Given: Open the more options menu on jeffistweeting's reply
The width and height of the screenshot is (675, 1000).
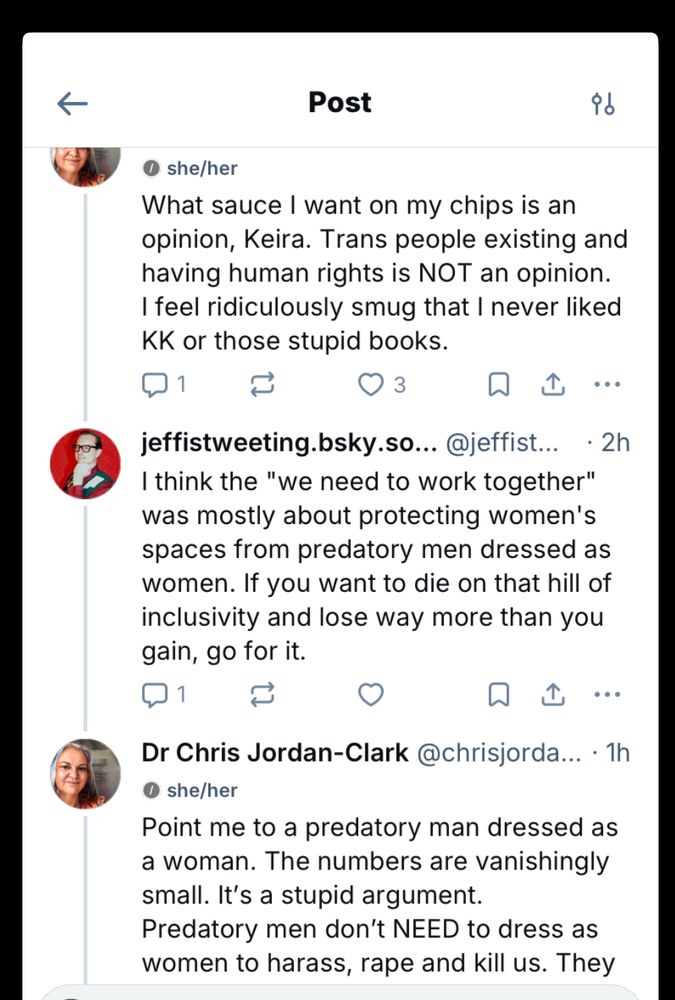Looking at the screenshot, I should tap(607, 694).
